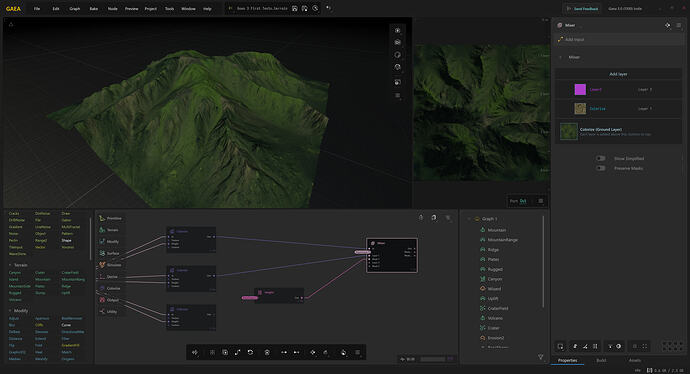Screen dimensions: 690x374
Task: Switch to the Assets tab
Action: pos(635,360)
